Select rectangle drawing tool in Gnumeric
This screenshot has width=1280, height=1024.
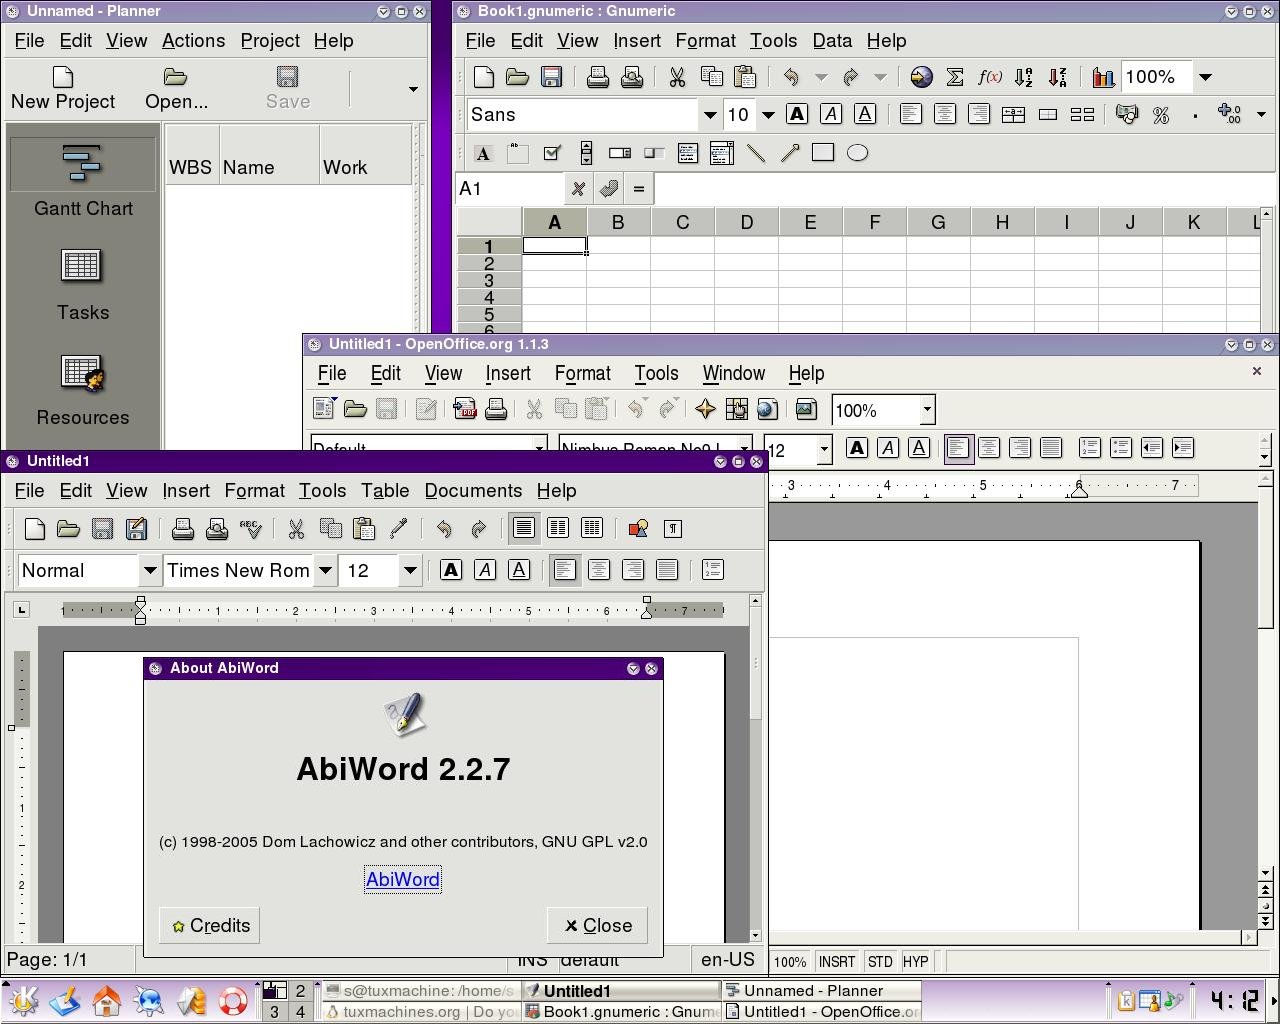point(823,153)
